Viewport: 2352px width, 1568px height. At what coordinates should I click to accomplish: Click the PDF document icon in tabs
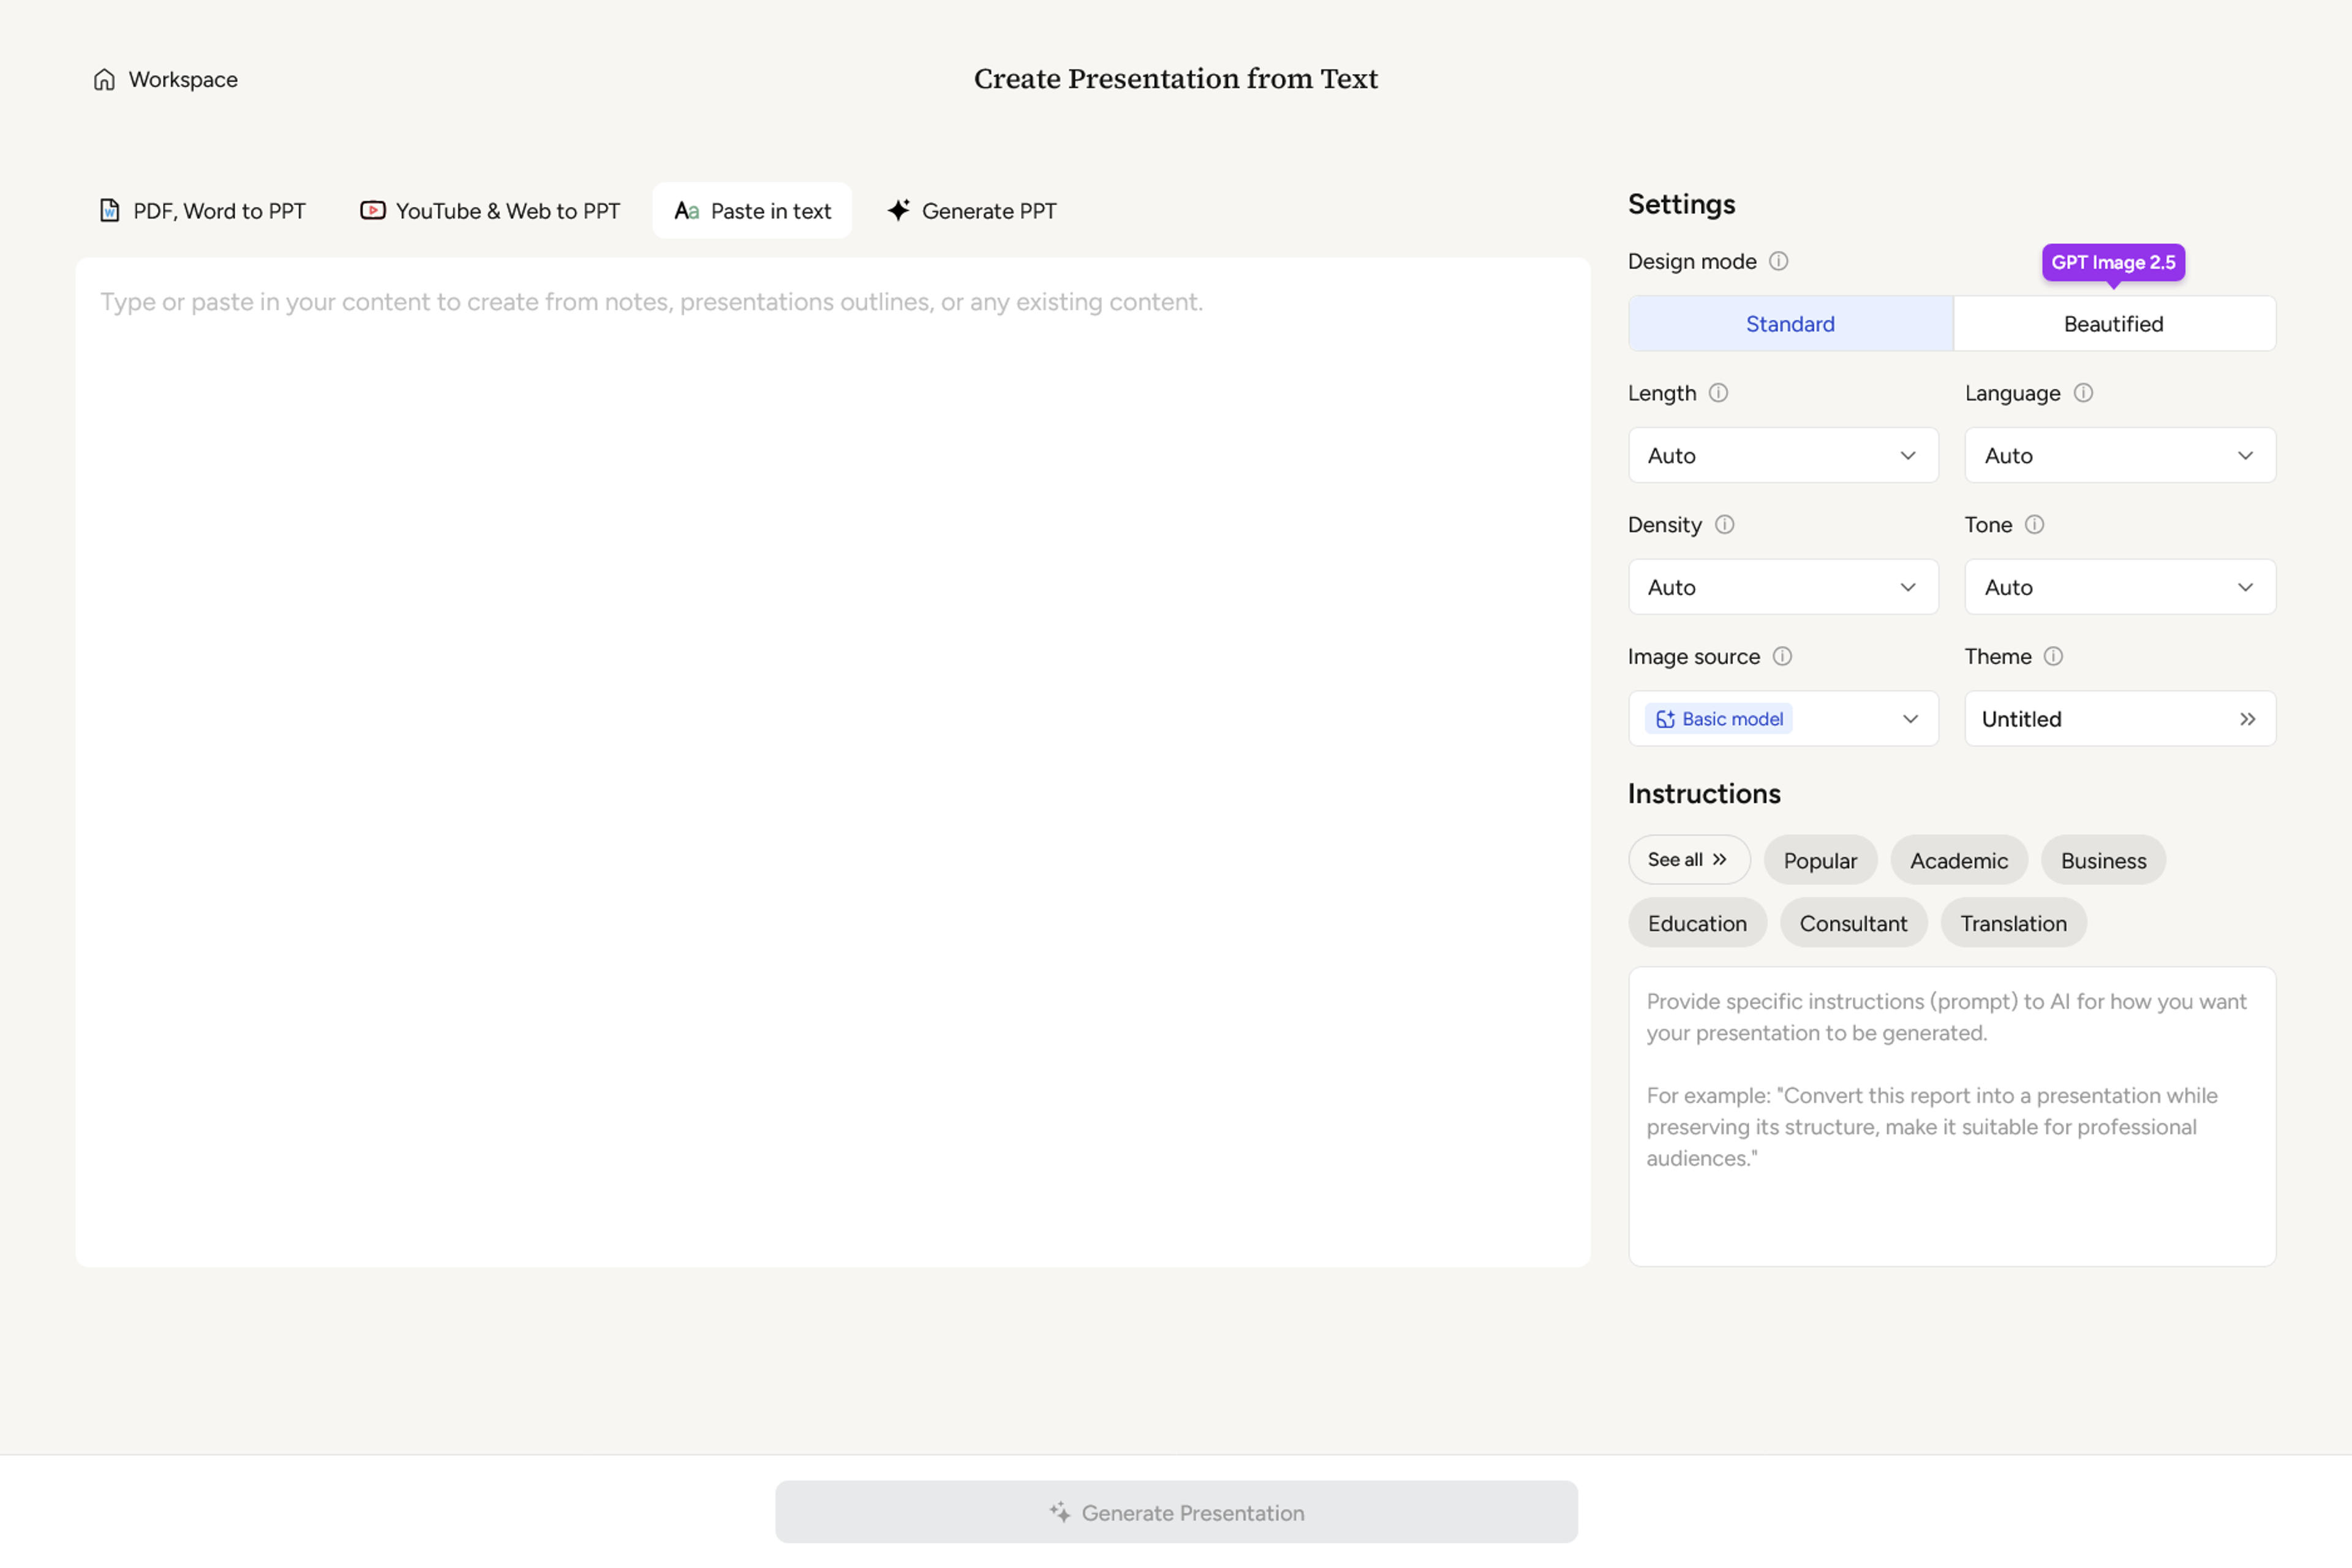click(x=110, y=210)
